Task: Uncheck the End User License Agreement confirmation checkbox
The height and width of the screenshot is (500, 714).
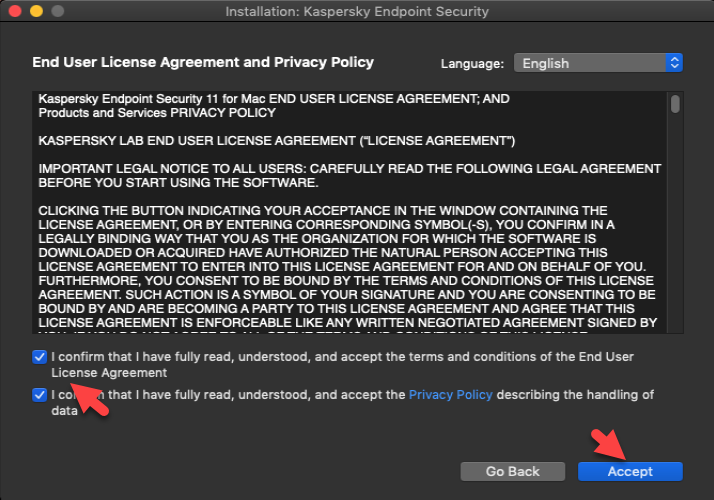Action: coord(40,357)
